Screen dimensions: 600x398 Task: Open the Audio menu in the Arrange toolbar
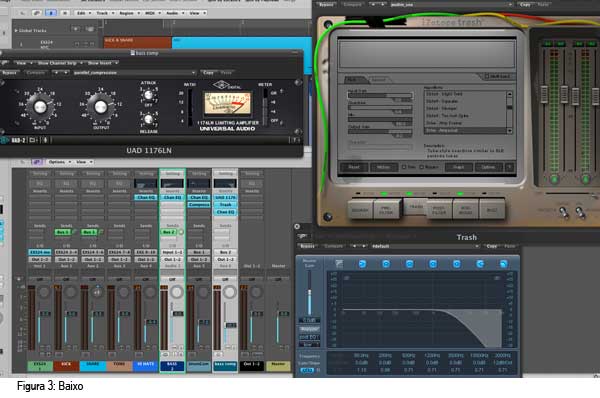[174, 13]
